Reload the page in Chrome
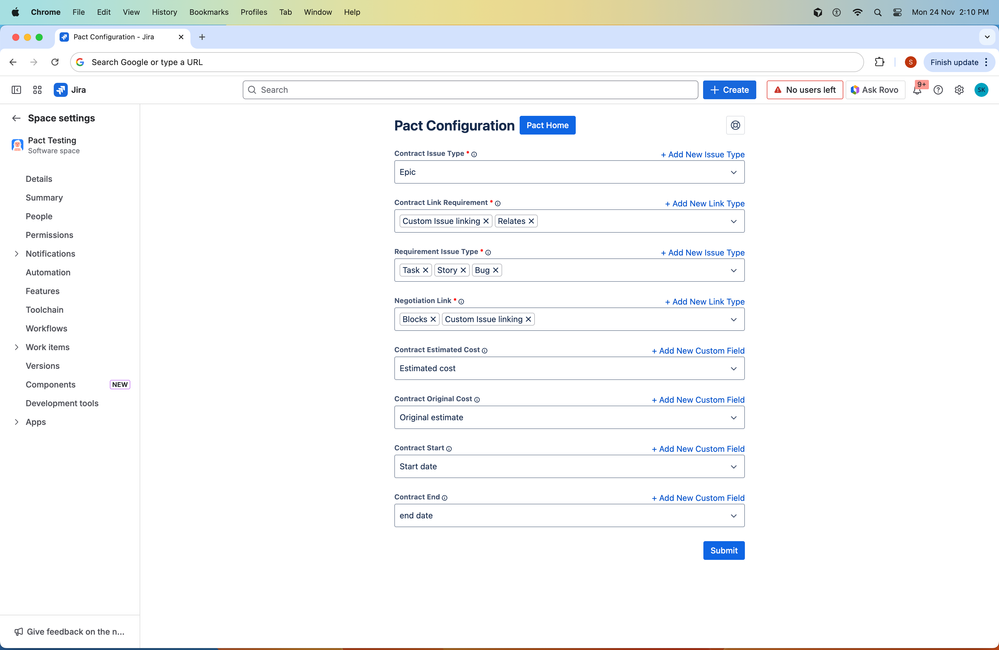The image size is (999, 650). [x=55, y=62]
